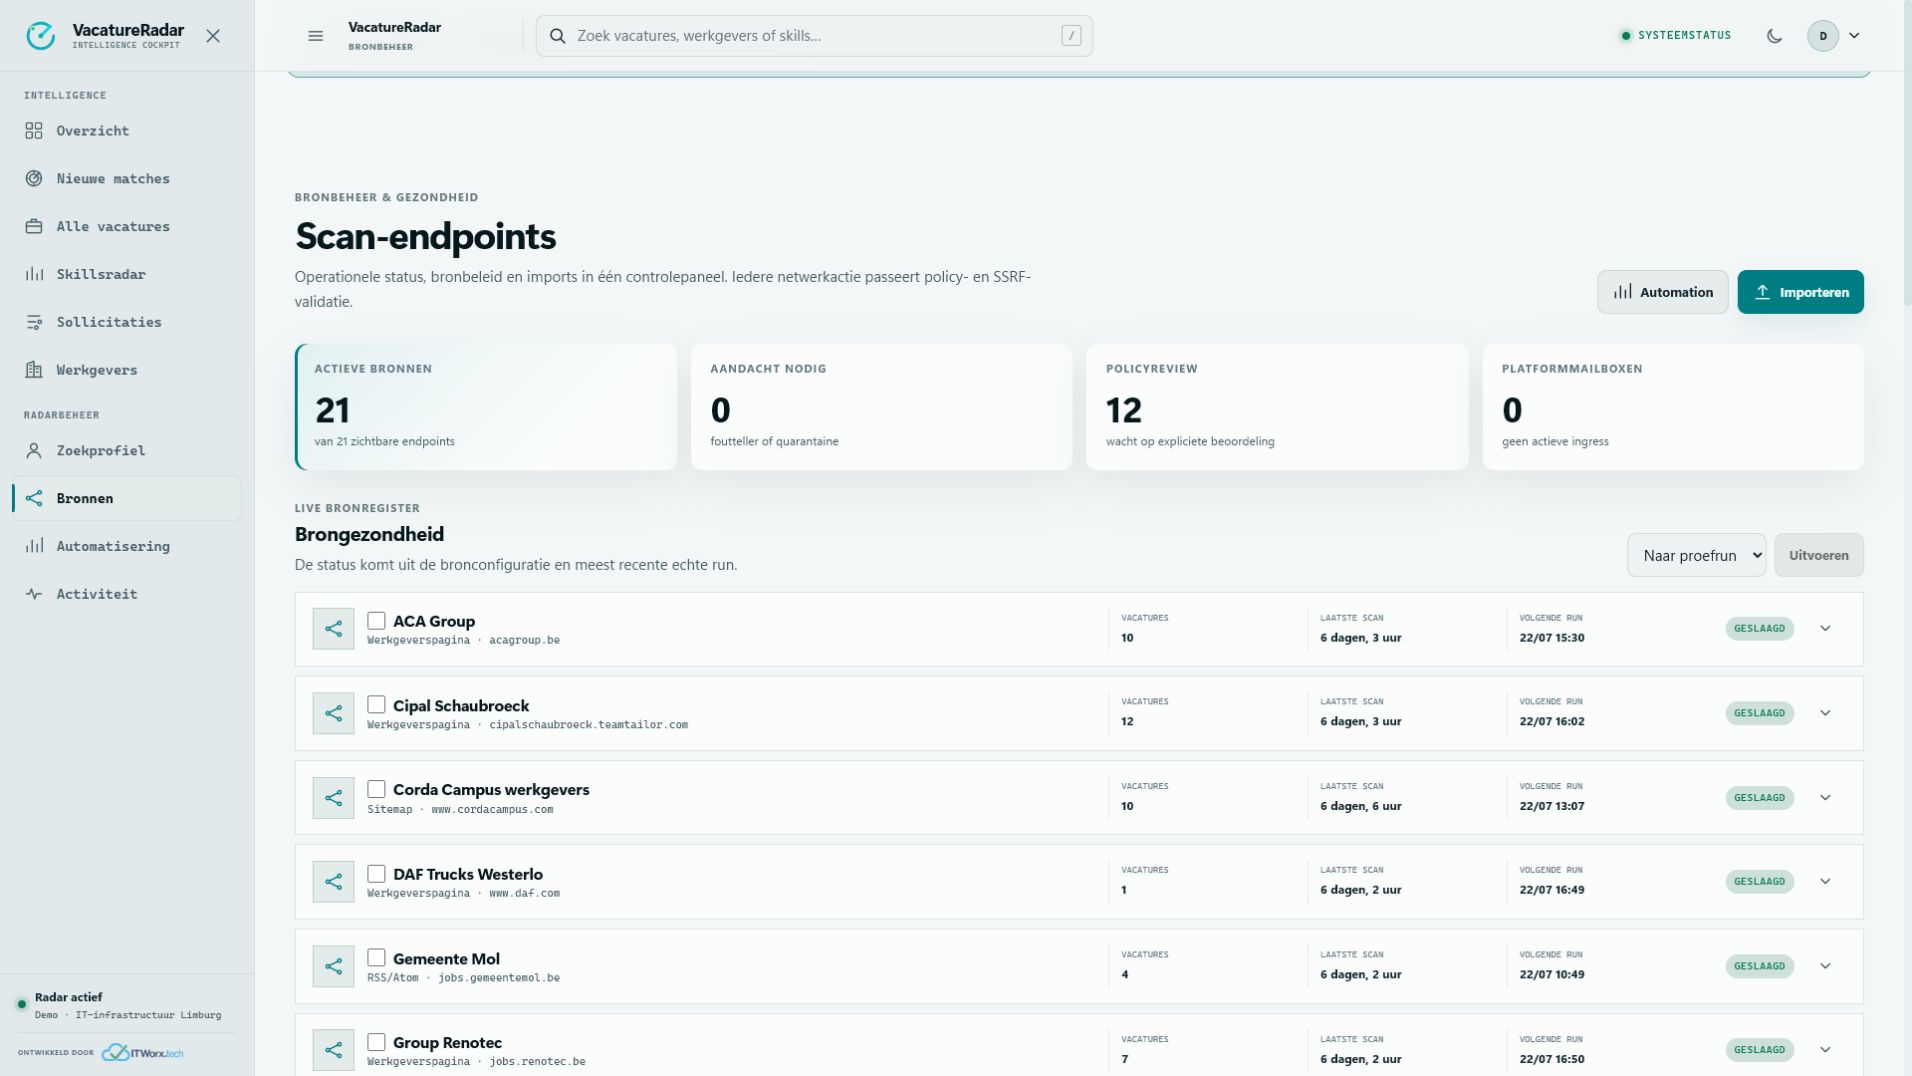This screenshot has width=1912, height=1076.
Task: Tick the ACA Group checkbox
Action: pyautogui.click(x=376, y=621)
